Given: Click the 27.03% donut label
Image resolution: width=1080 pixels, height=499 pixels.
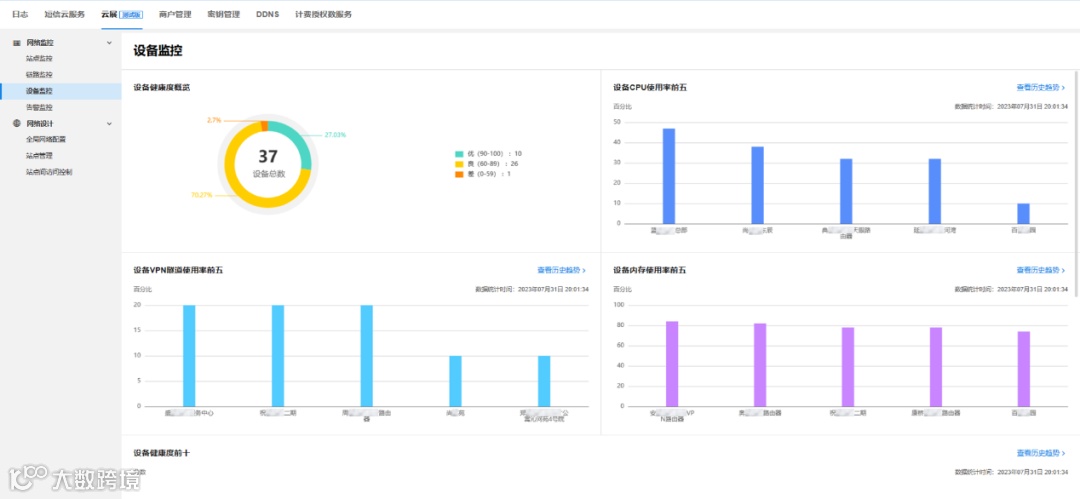Looking at the screenshot, I should (x=335, y=135).
